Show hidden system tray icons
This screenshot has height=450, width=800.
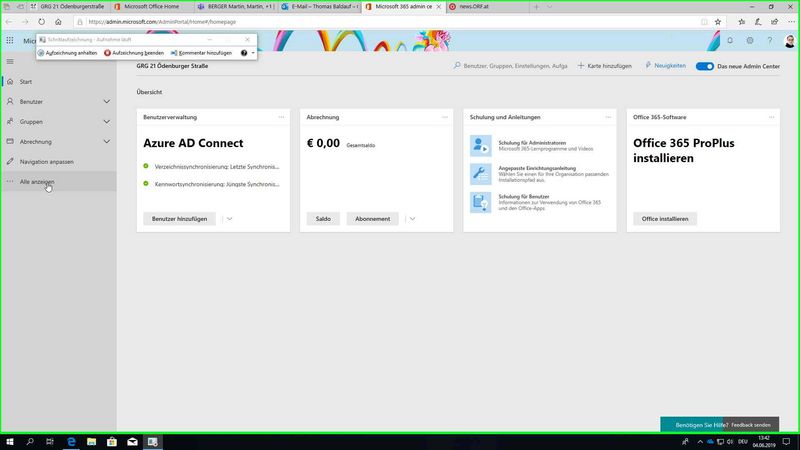click(700, 442)
